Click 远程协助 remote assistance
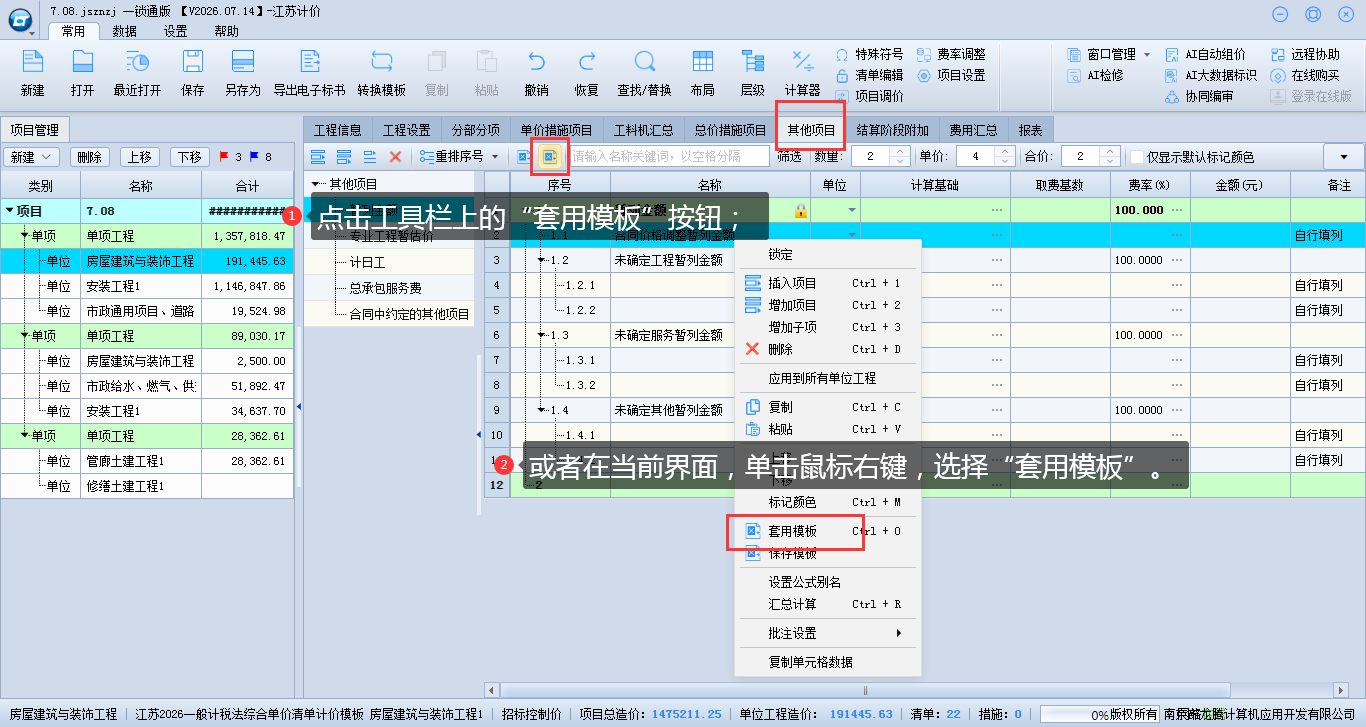Viewport: 1366px width, 727px height. (x=1305, y=54)
